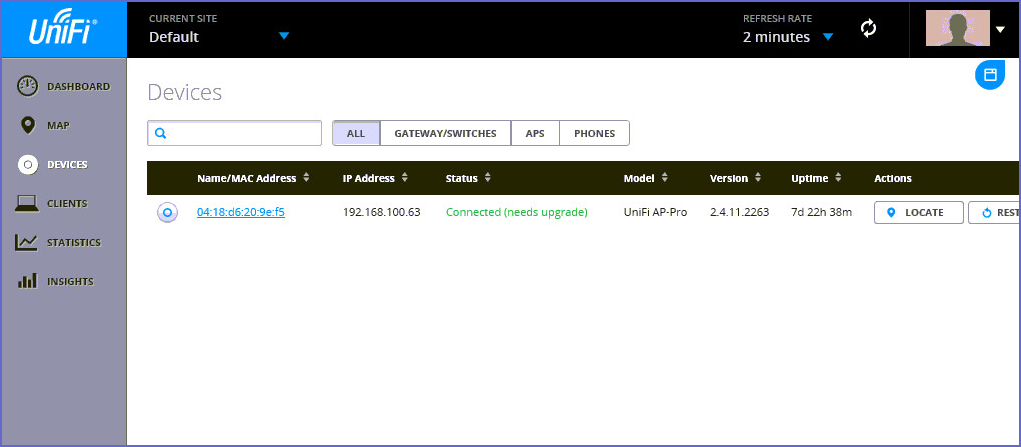This screenshot has height=447, width=1021.
Task: Click the uptime 7d 22h 38m cell
Action: point(822,212)
